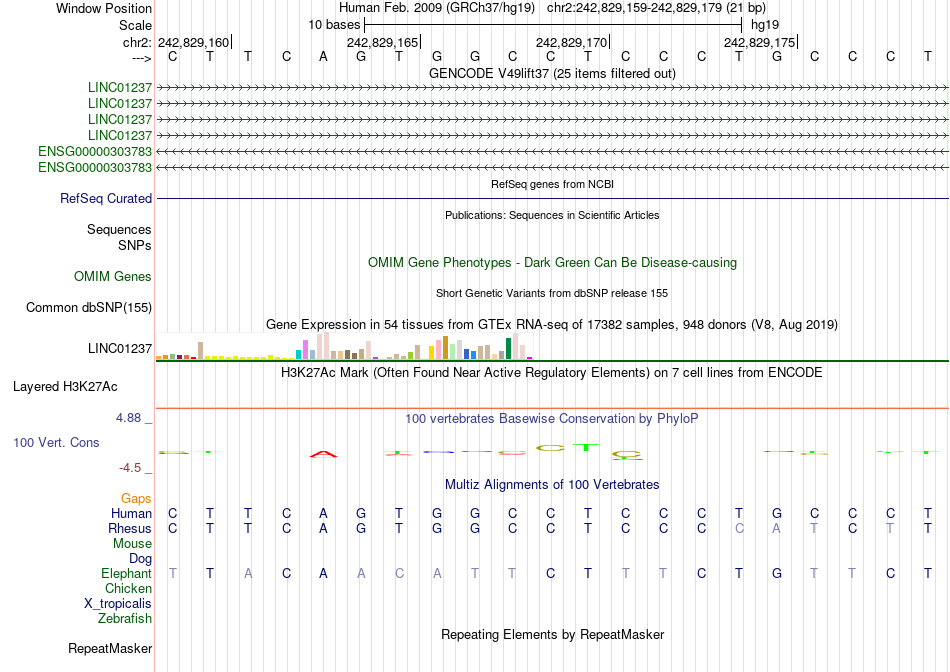
Task: Open Multiz Alignments of 100 Vertebrates title
Action: point(552,484)
